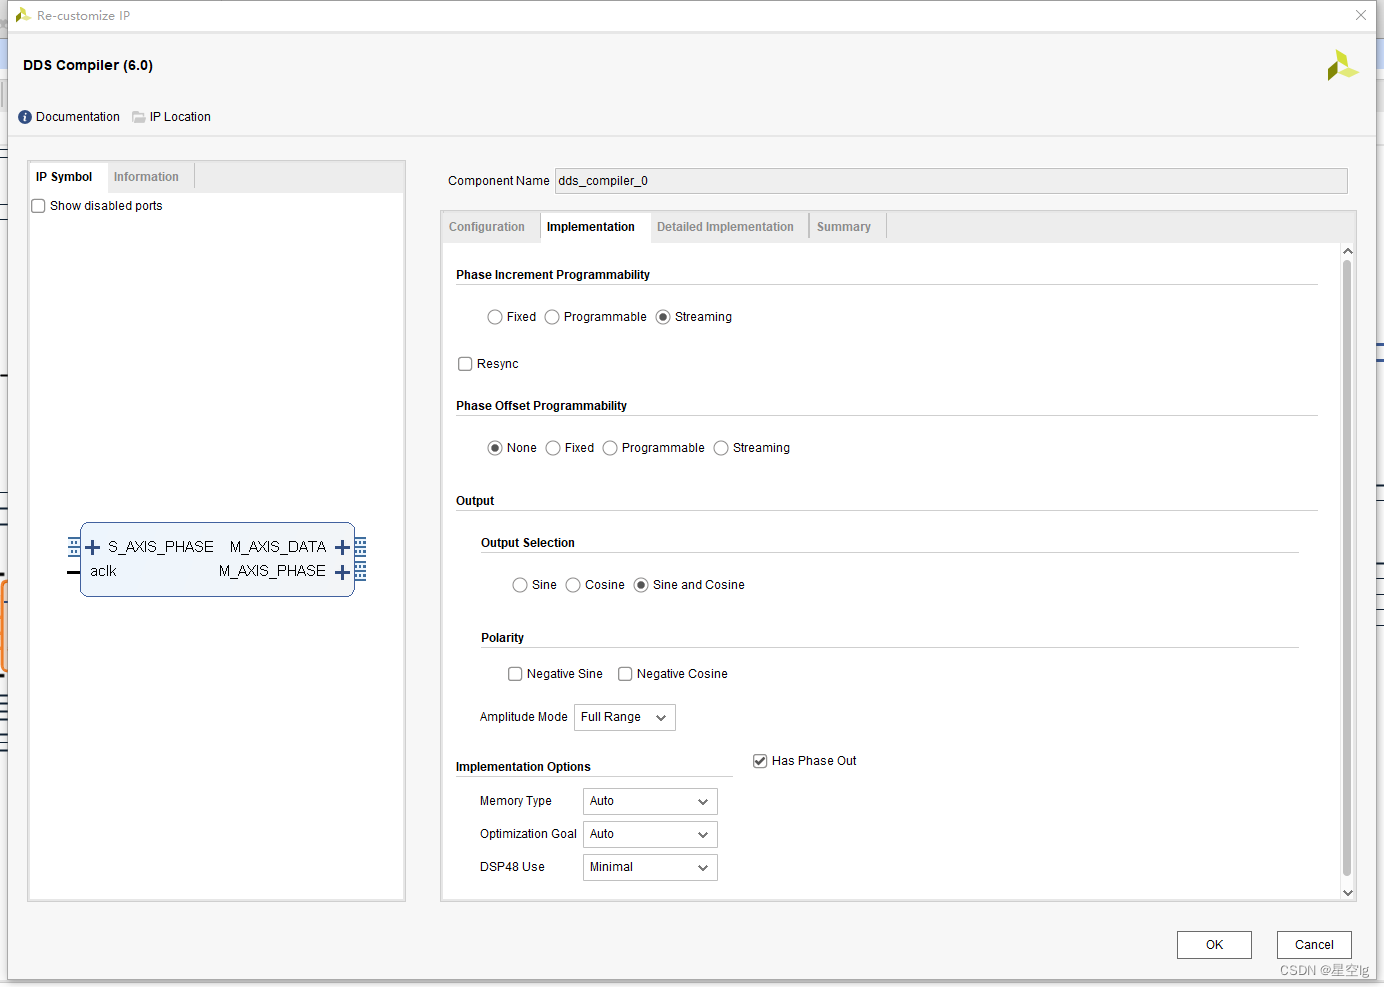Open Detailed Implementation tab
This screenshot has width=1384, height=987.
(x=726, y=227)
